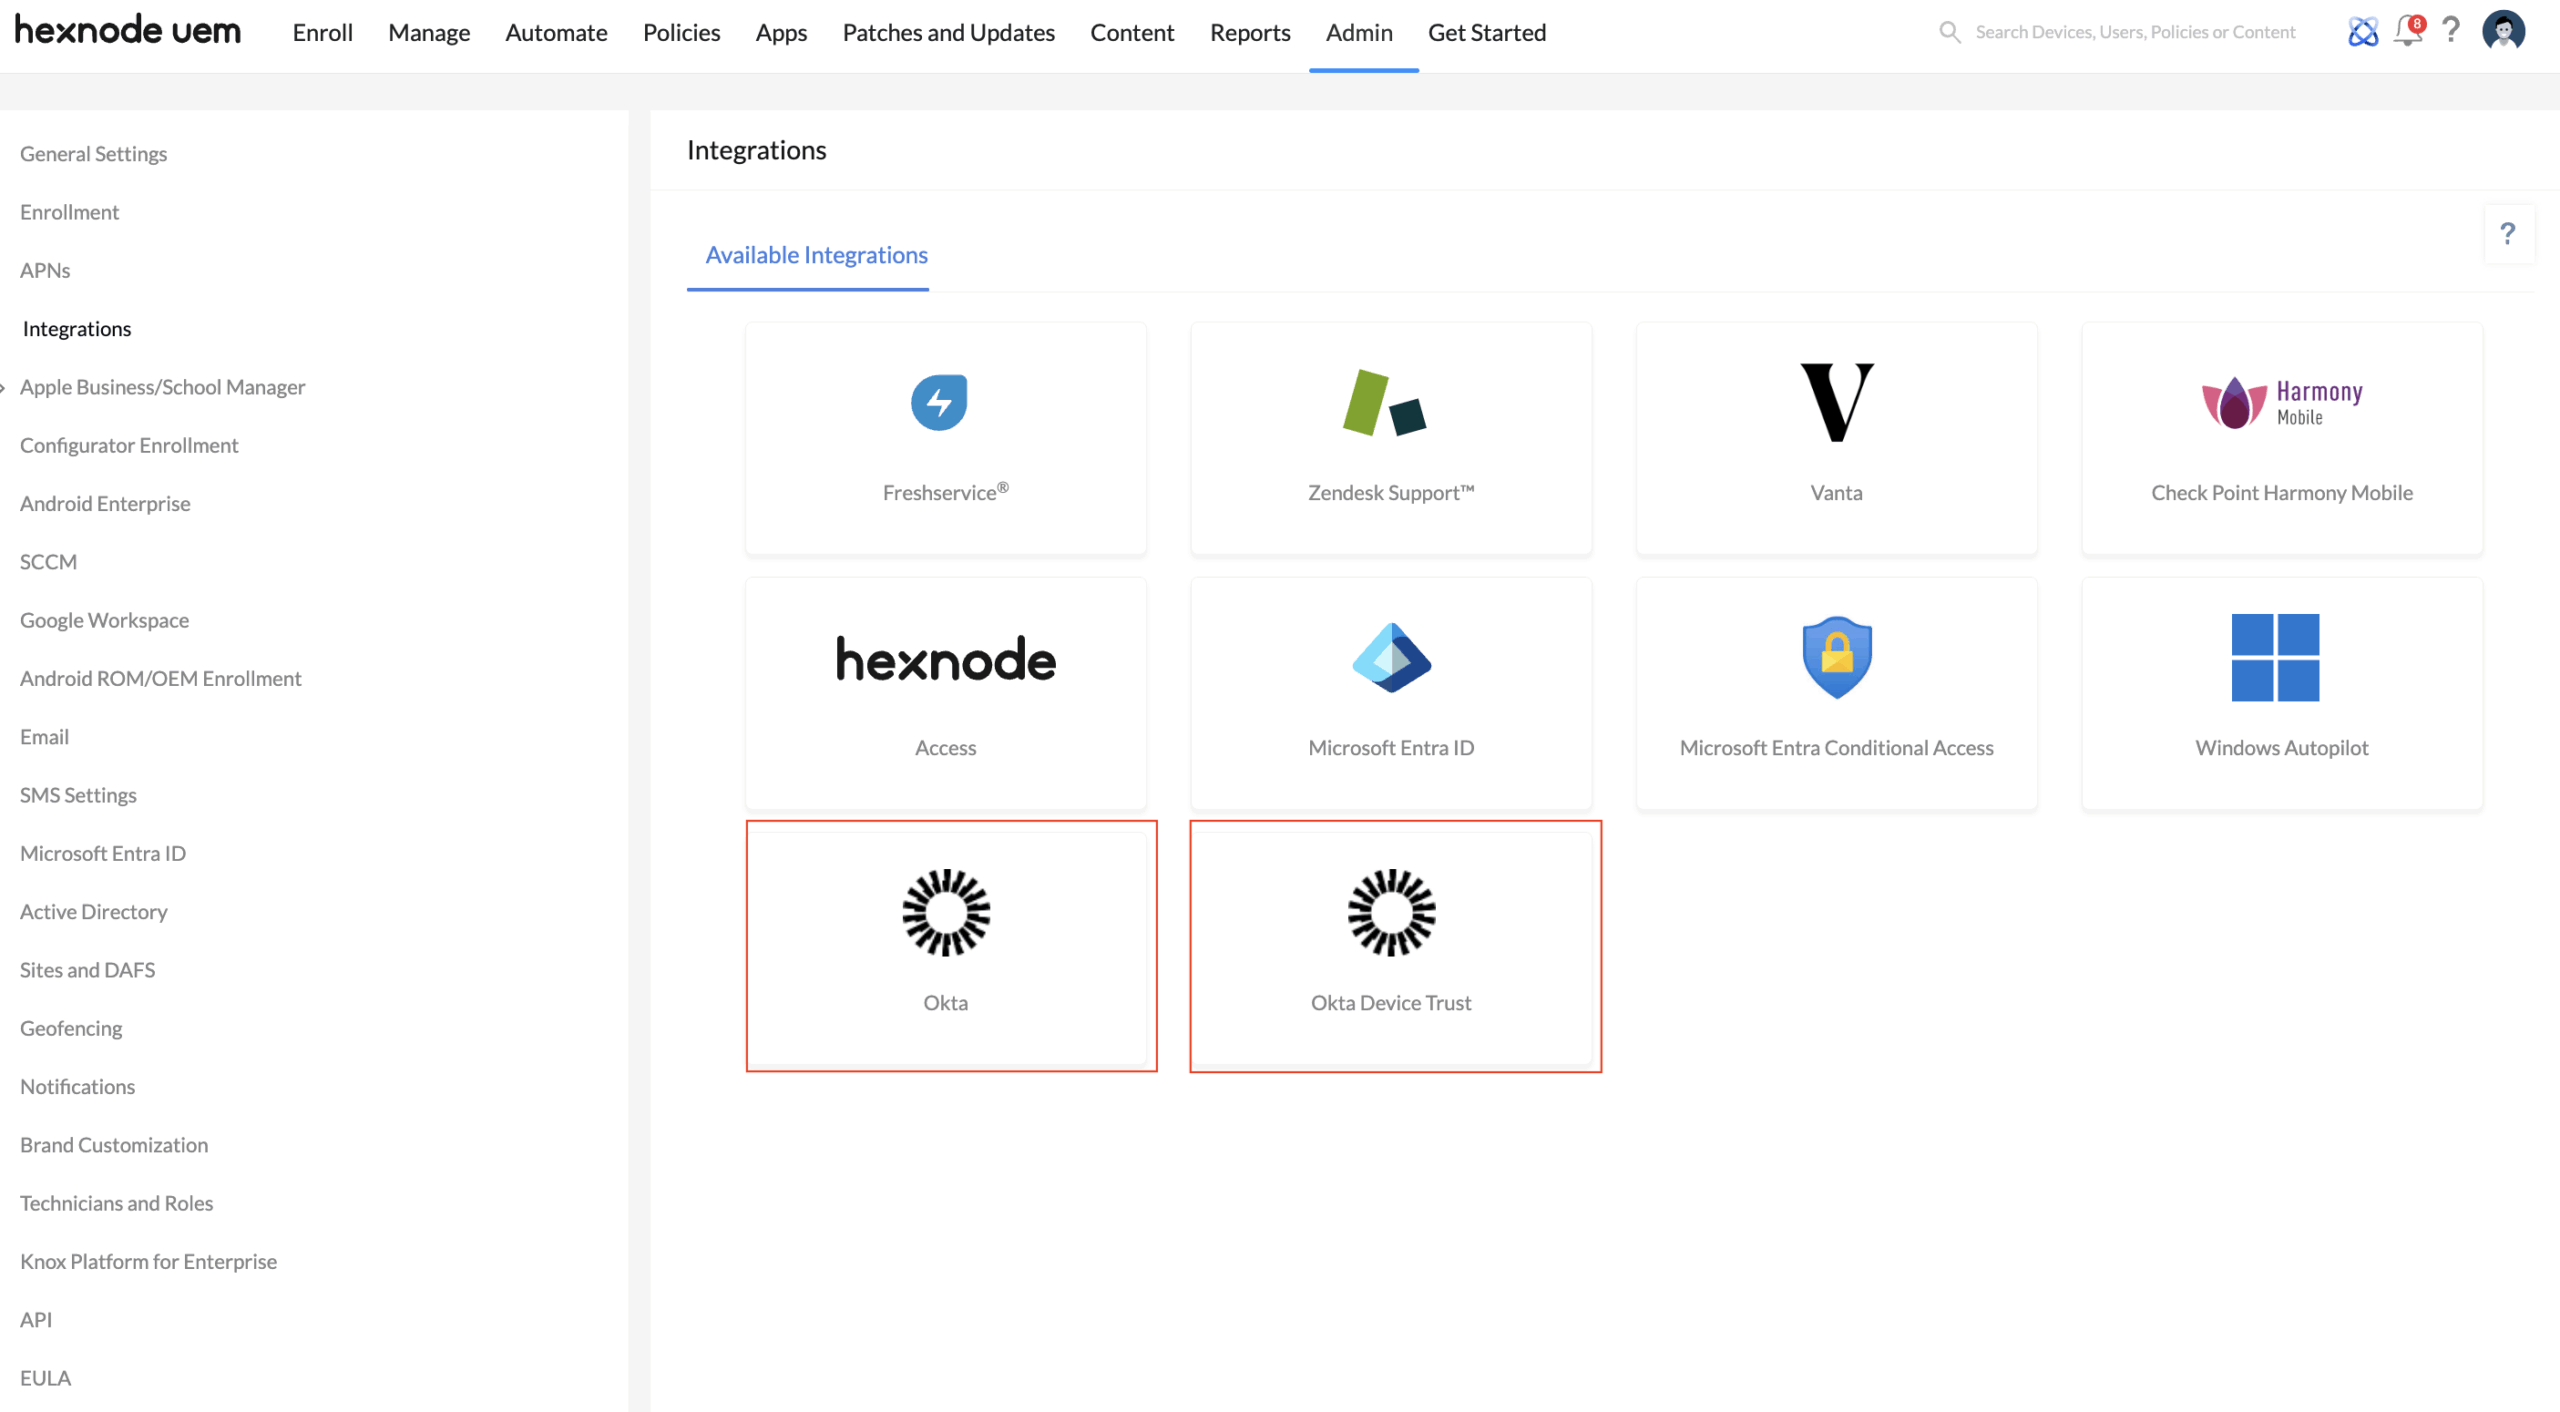The width and height of the screenshot is (2560, 1412).
Task: Open the Okta Device Trust integration
Action: point(1391,945)
